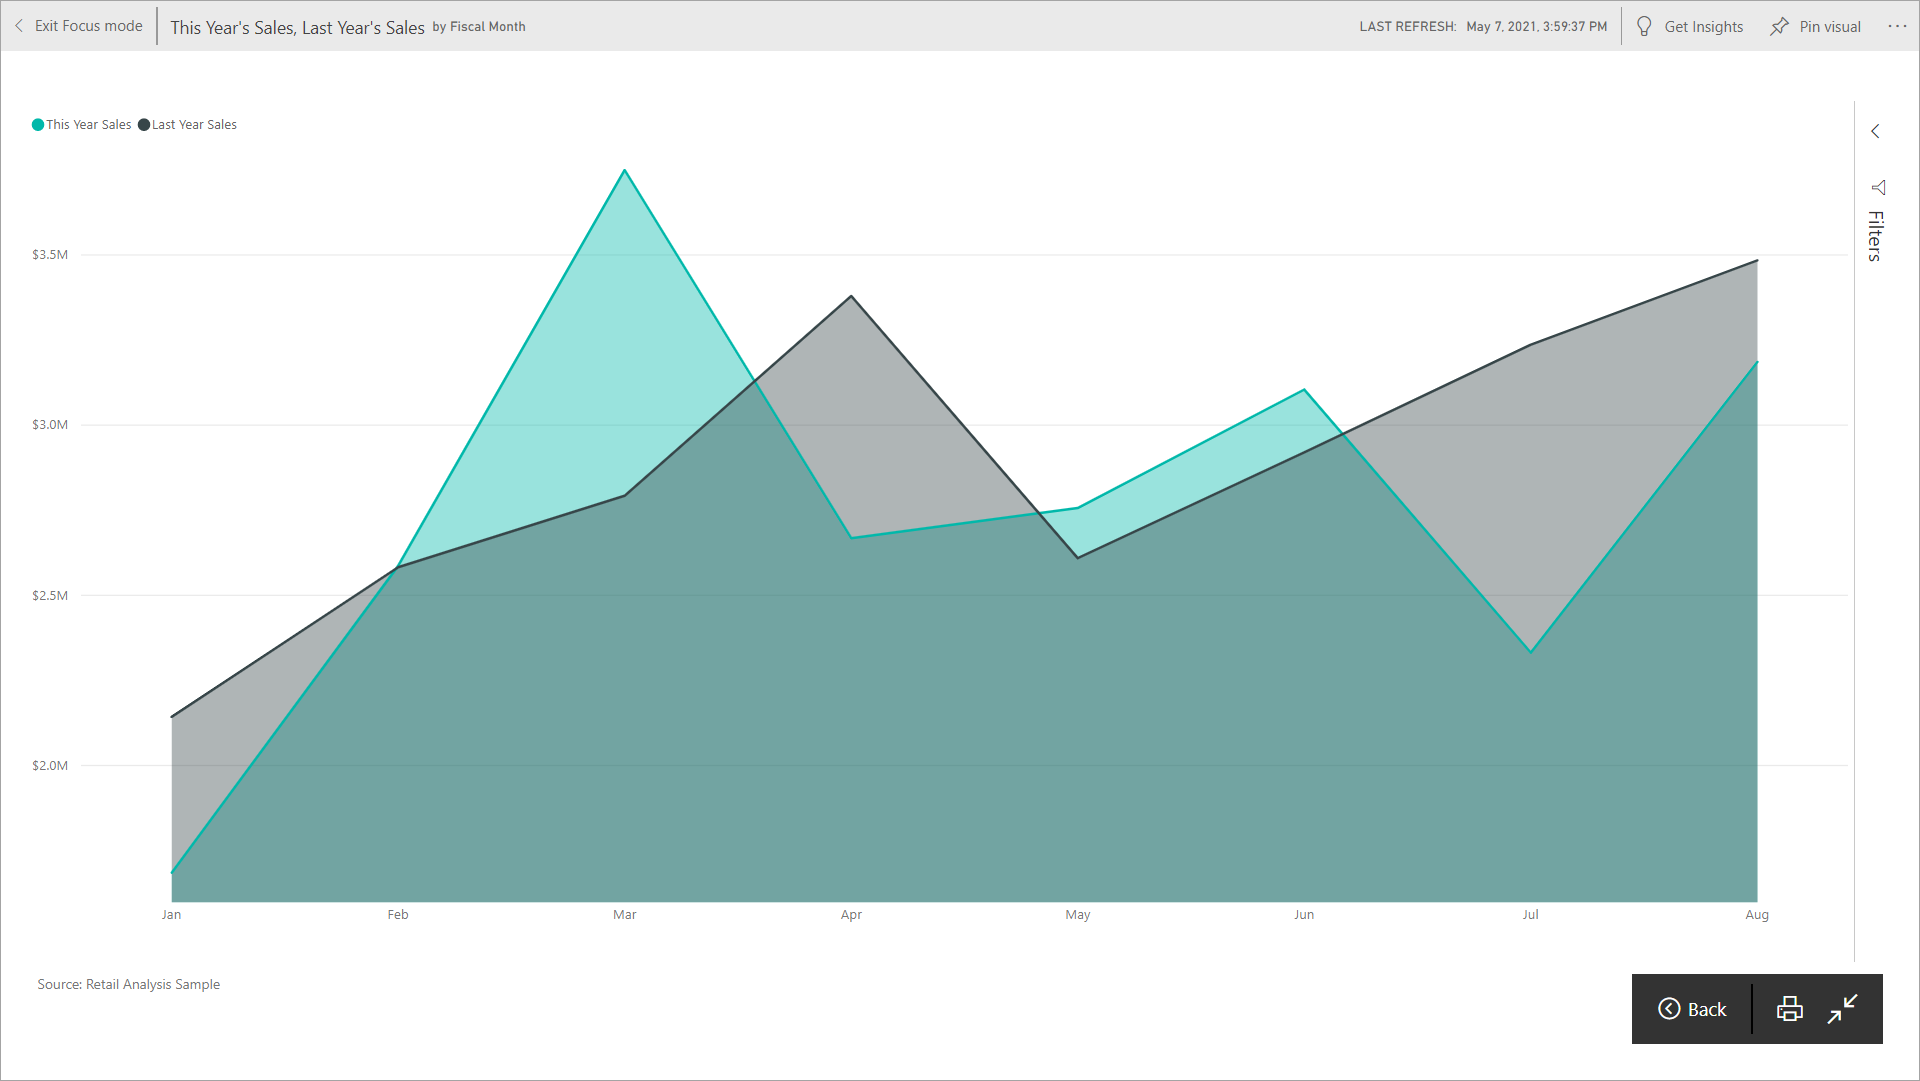1920x1081 pixels.
Task: Select the Back navigation button
Action: coord(1693,1006)
